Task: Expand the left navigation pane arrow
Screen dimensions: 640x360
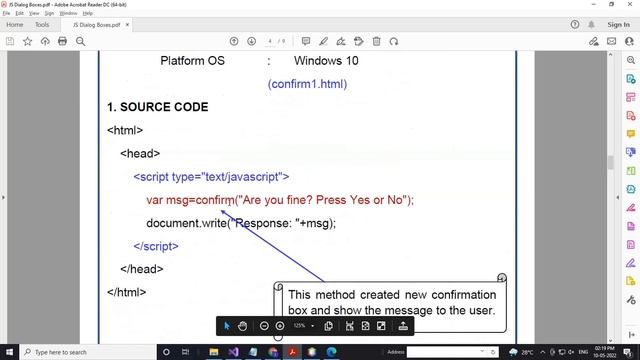Action: pos(3,198)
